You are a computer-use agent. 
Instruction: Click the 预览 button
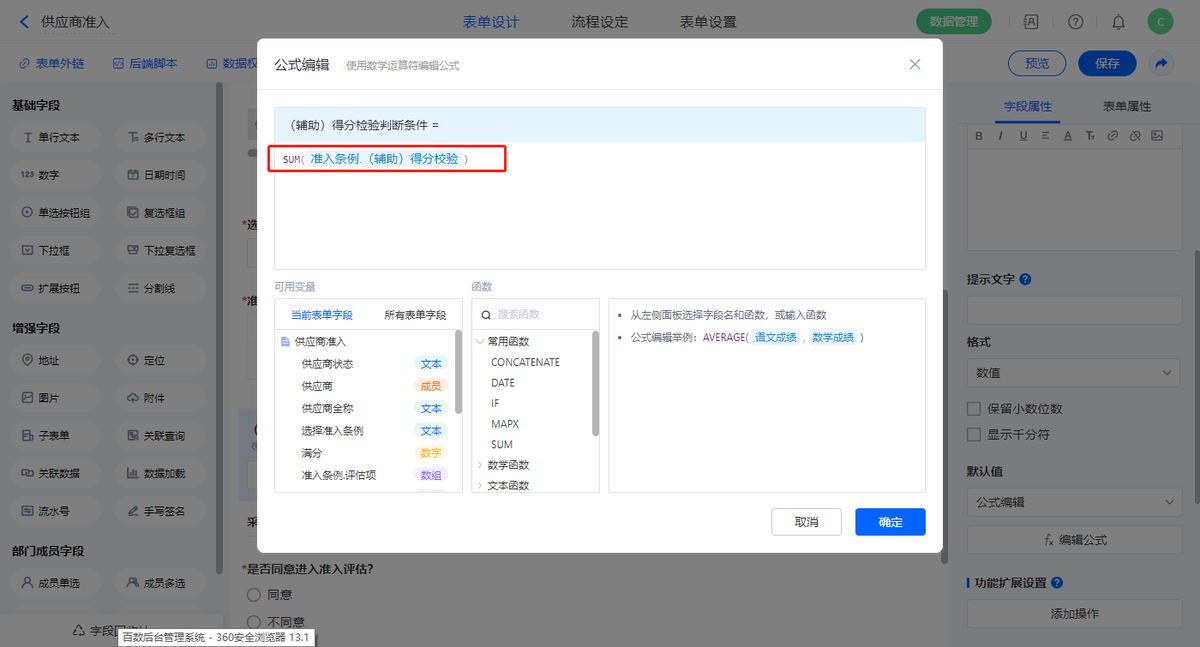[x=1038, y=63]
